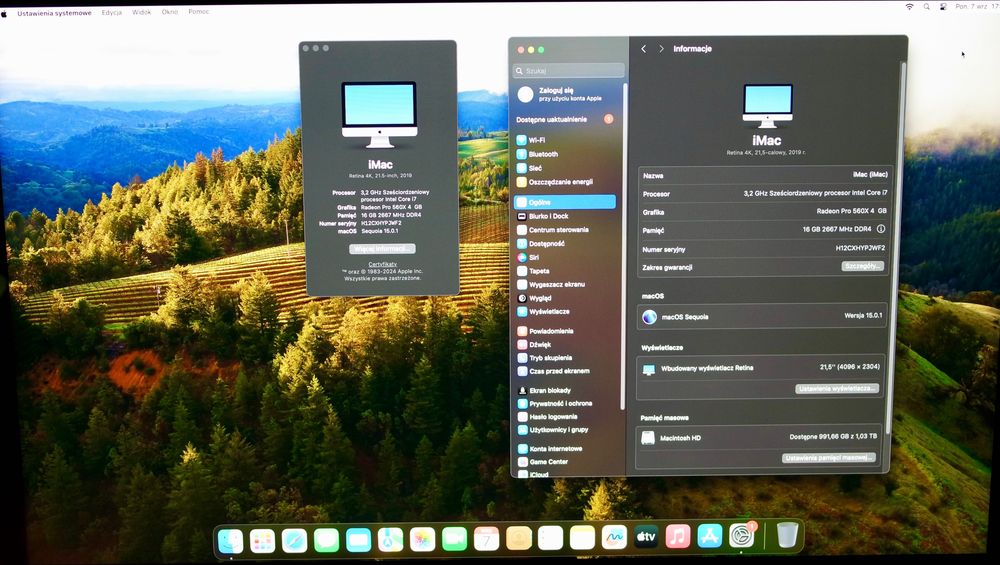Open the Edycja menu
1000x565 pixels.
[112, 12]
